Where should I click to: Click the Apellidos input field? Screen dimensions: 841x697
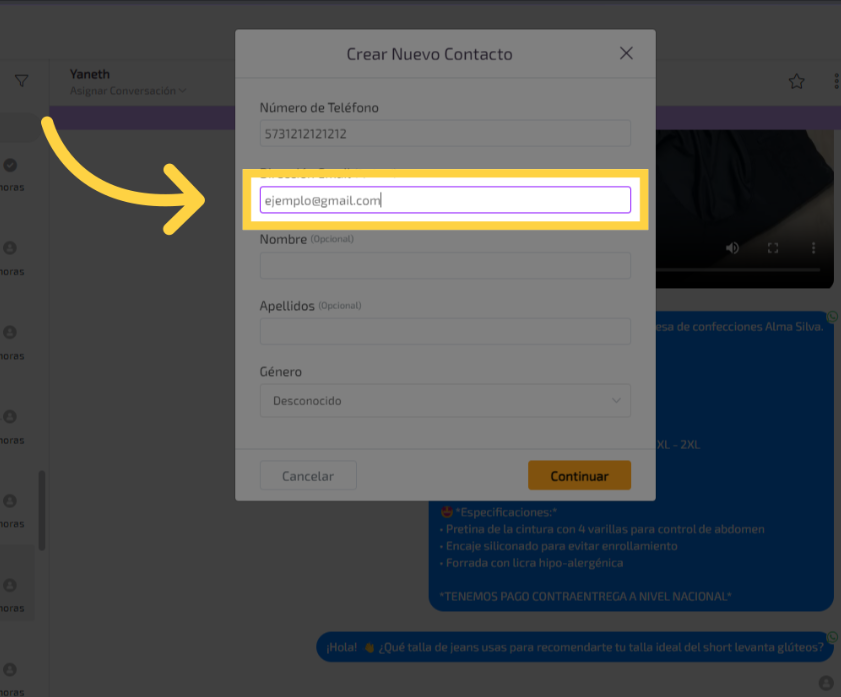pyautogui.click(x=444, y=332)
